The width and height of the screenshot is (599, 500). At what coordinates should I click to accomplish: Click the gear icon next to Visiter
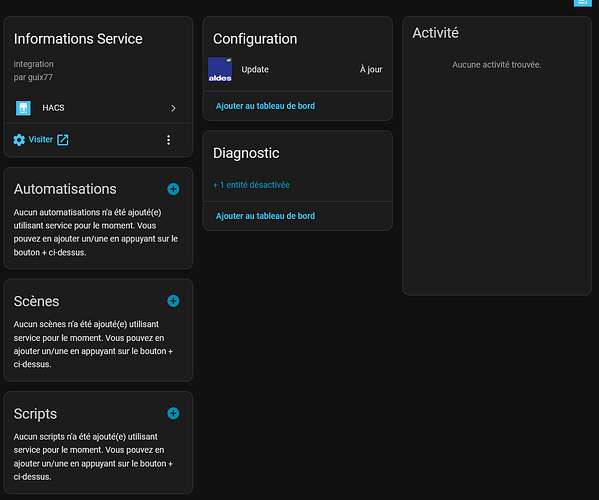[19, 140]
